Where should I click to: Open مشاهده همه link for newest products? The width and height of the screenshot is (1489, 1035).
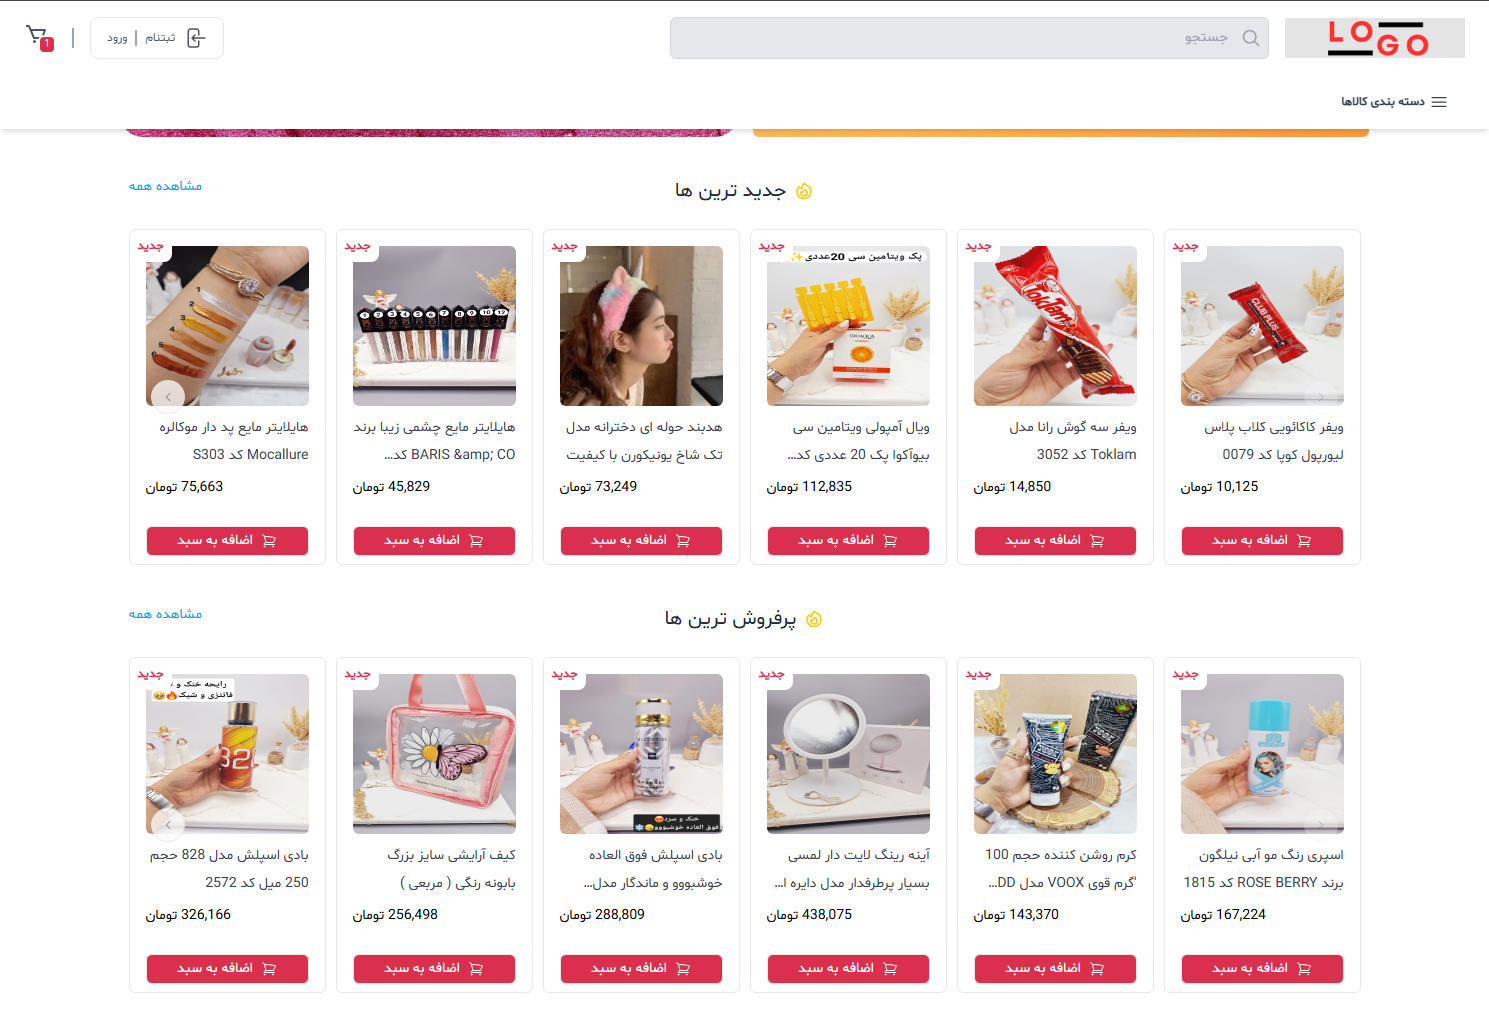point(165,186)
